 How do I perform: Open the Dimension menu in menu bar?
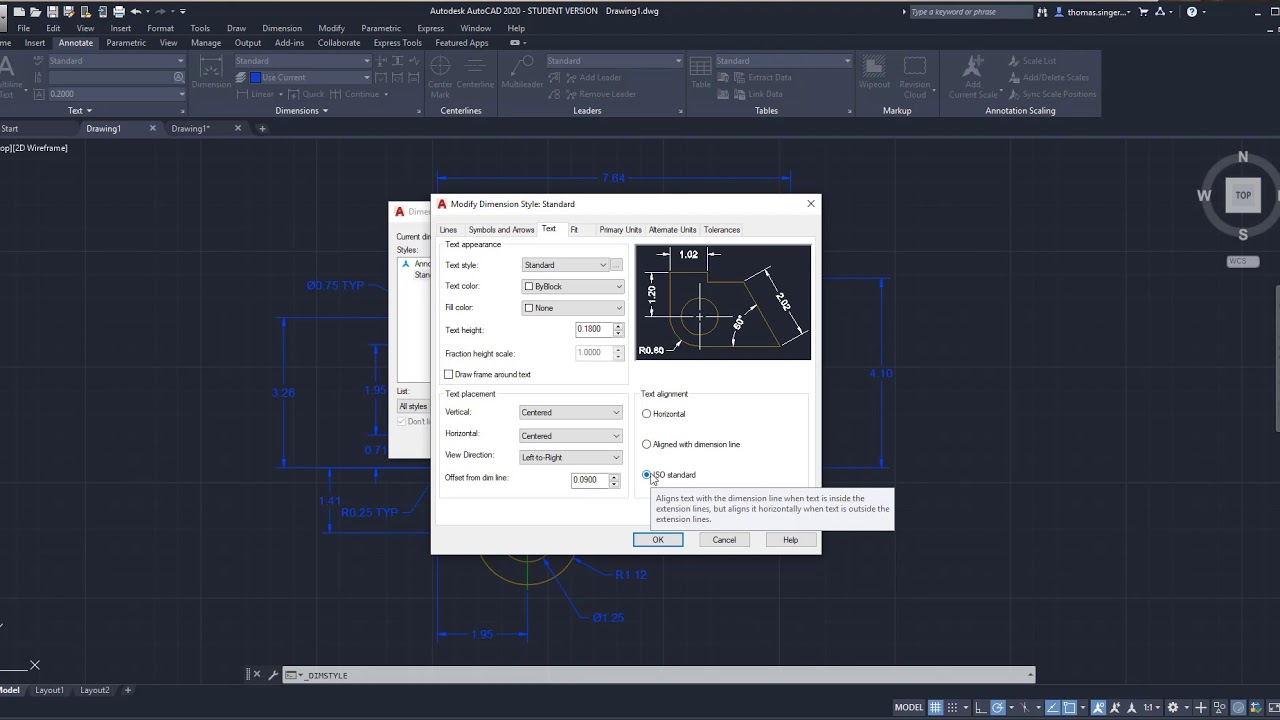[282, 28]
